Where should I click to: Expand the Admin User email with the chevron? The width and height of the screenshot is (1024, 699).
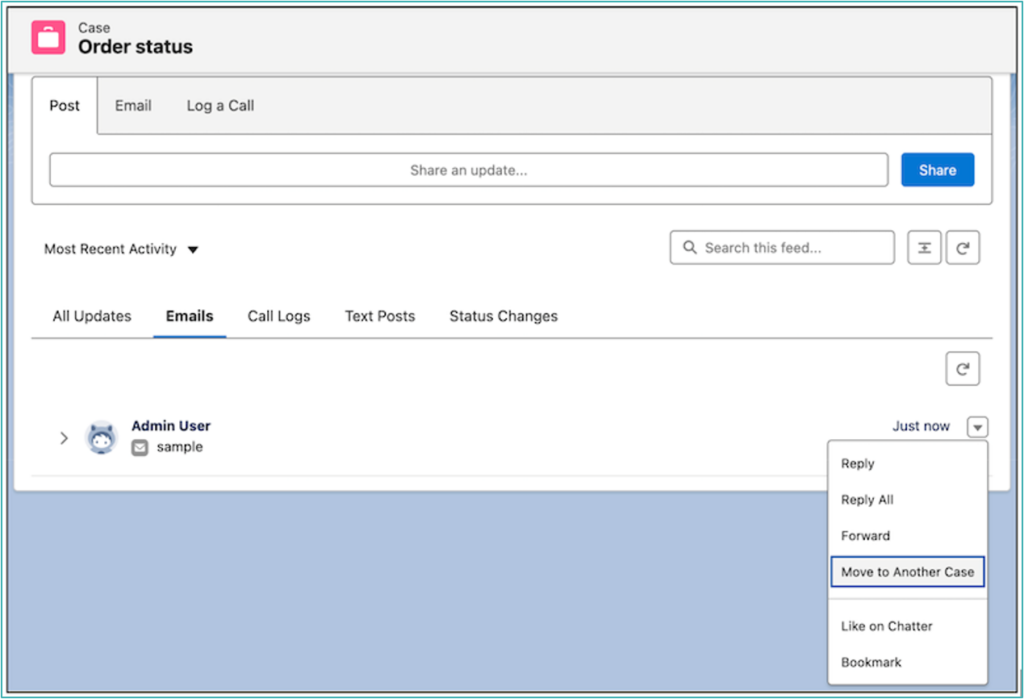pos(64,438)
